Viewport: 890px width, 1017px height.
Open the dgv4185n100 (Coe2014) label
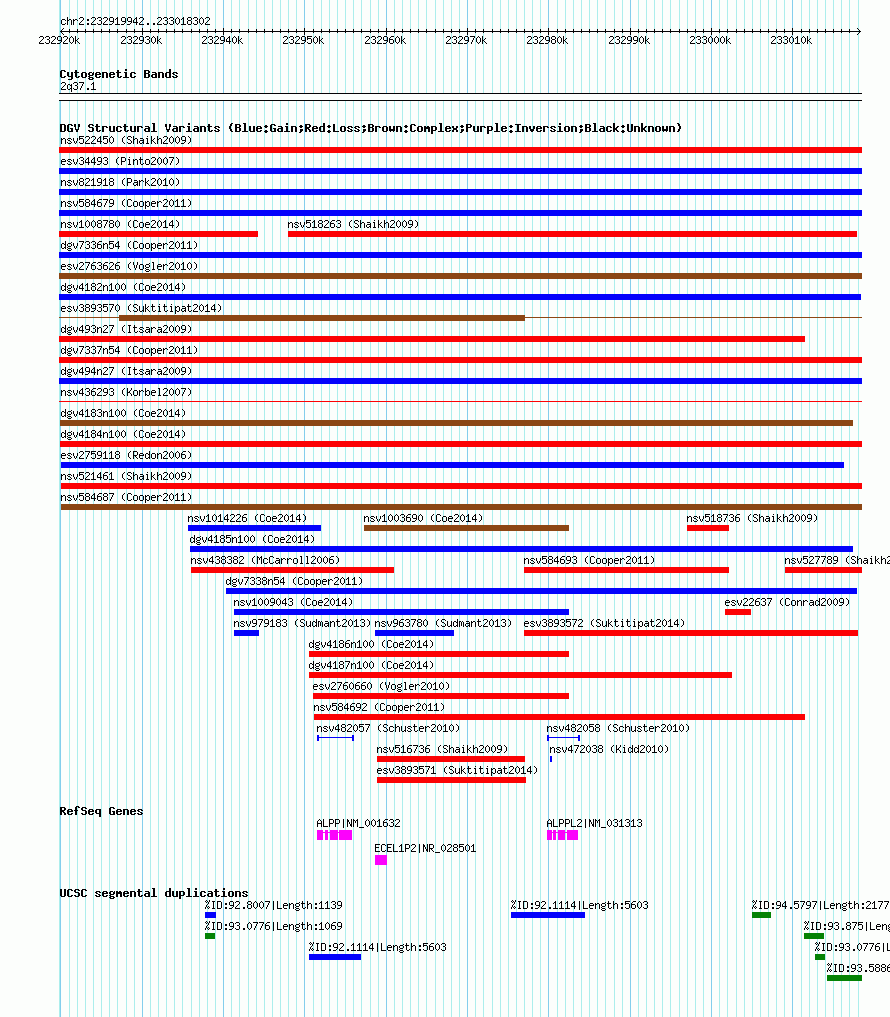coord(252,539)
